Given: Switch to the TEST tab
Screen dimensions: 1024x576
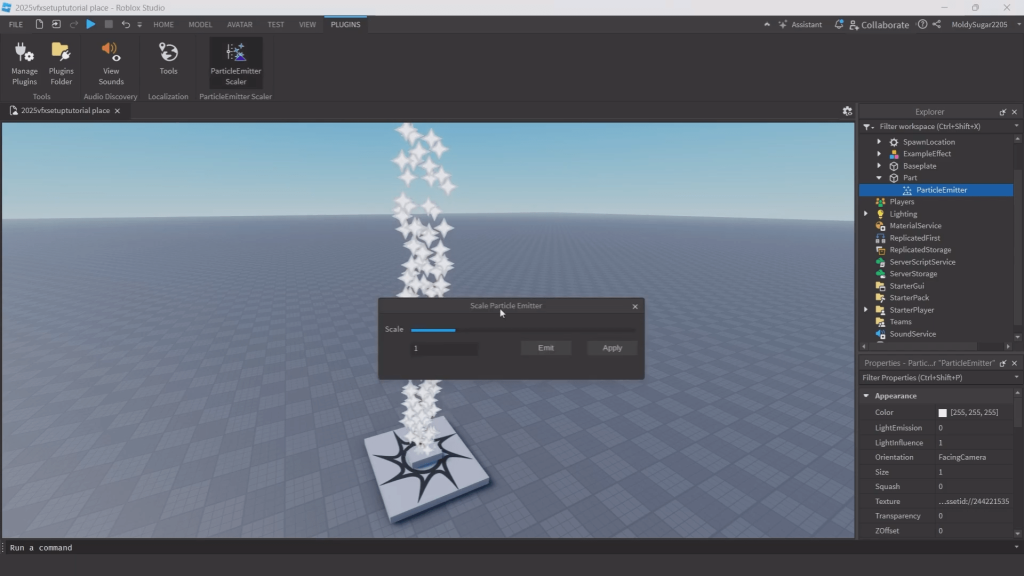Looking at the screenshot, I should [x=276, y=24].
